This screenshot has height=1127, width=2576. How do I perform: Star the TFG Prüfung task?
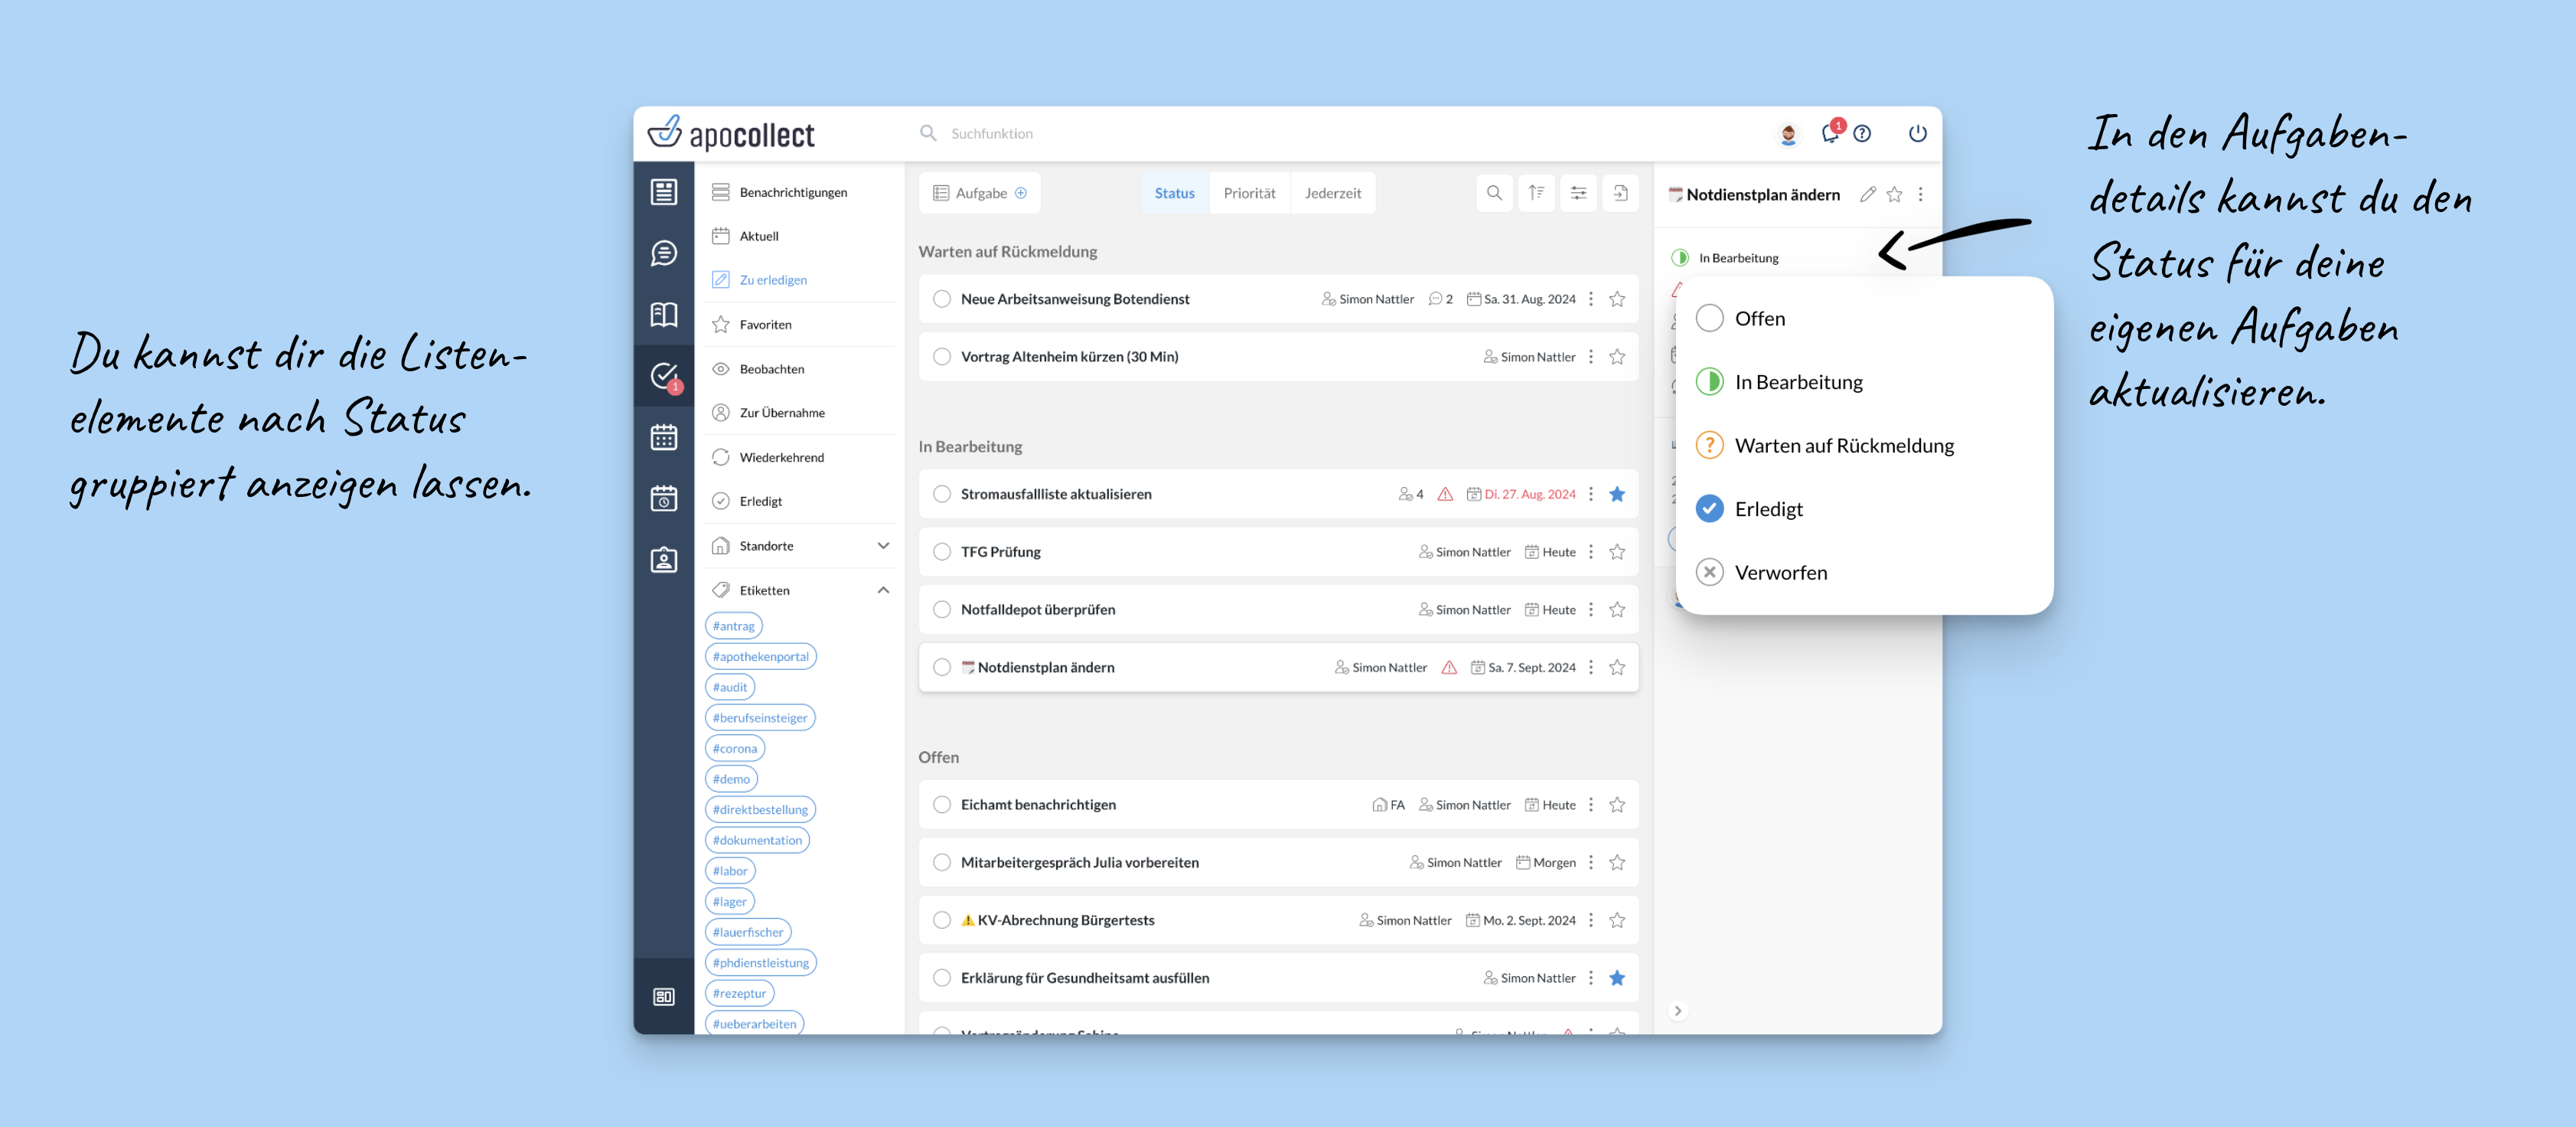[x=1617, y=552]
